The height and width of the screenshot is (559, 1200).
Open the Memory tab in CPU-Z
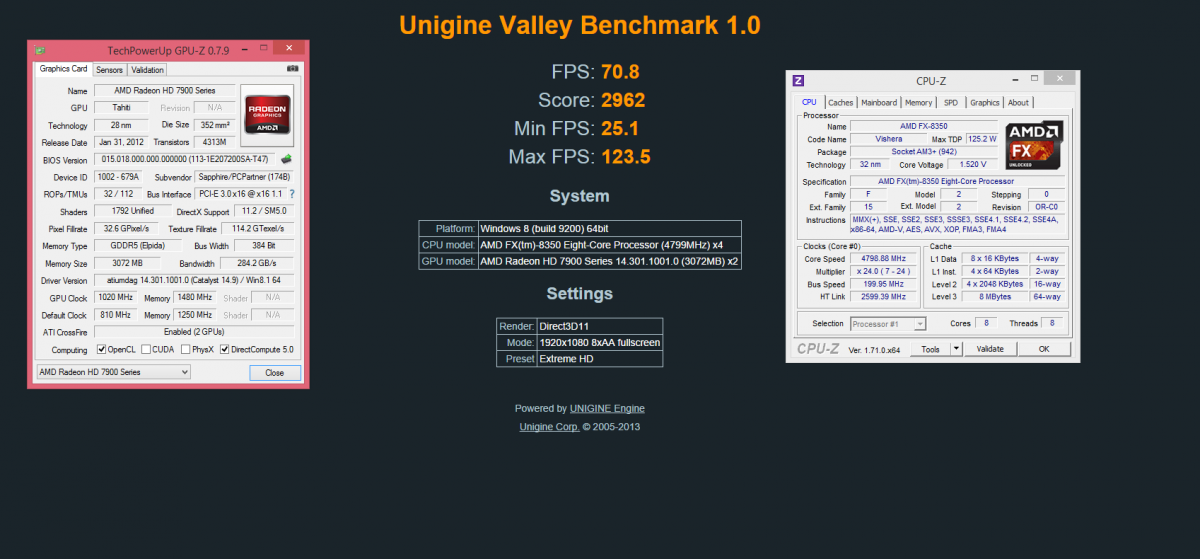[918, 102]
